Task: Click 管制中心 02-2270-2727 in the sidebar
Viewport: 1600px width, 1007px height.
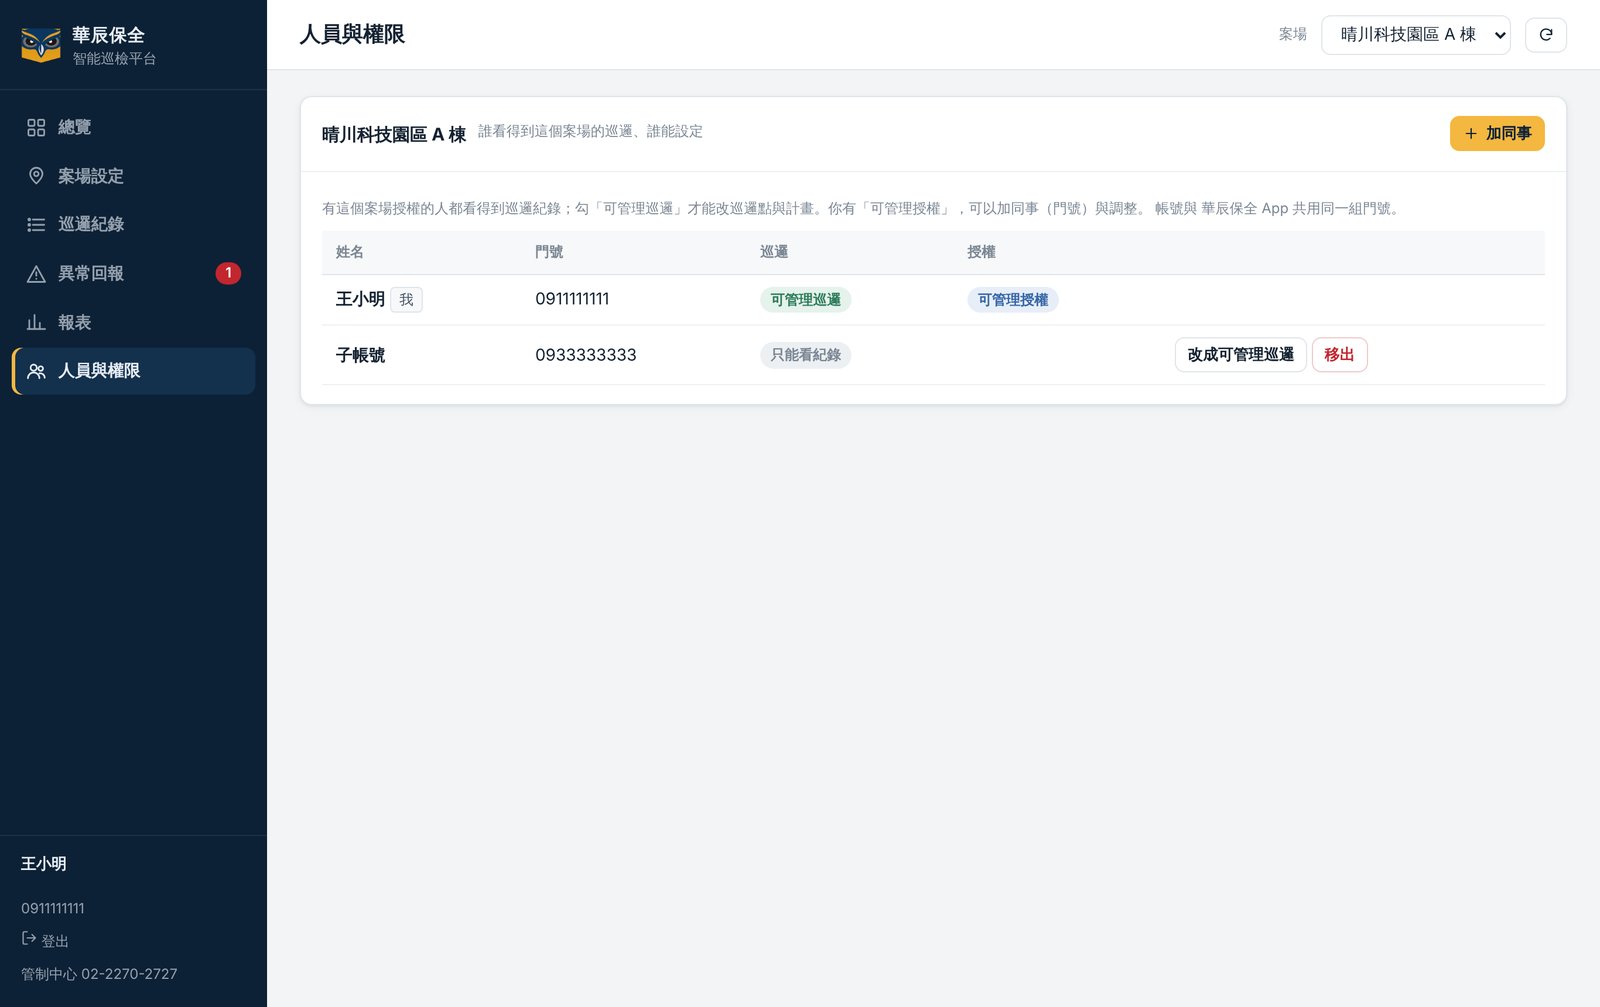Action: click(99, 974)
